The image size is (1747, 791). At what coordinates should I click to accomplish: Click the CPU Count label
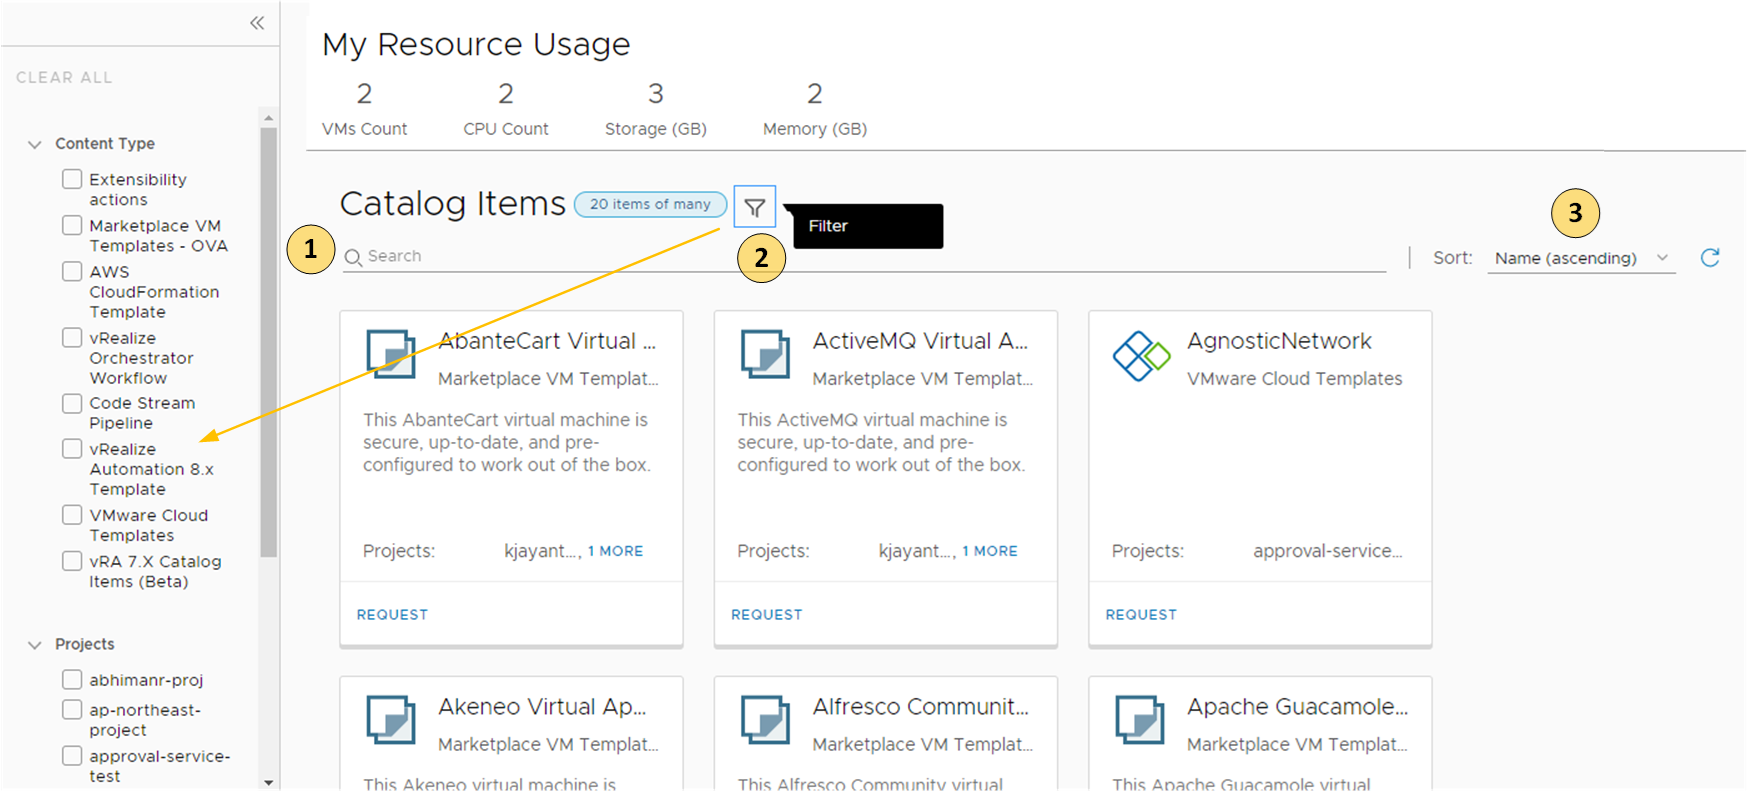click(506, 129)
